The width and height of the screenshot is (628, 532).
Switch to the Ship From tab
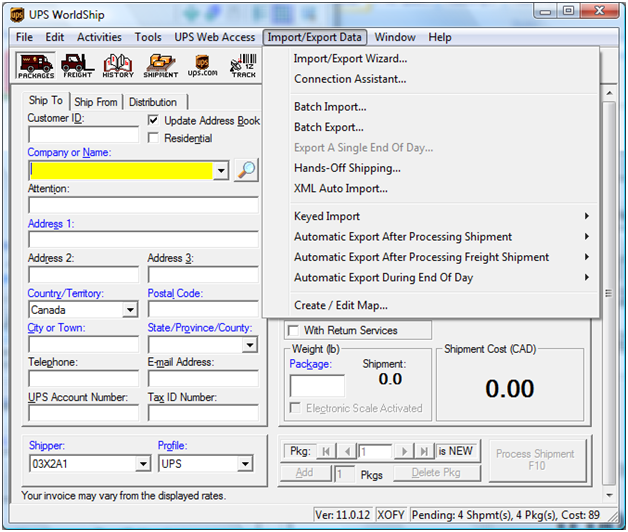coord(96,102)
